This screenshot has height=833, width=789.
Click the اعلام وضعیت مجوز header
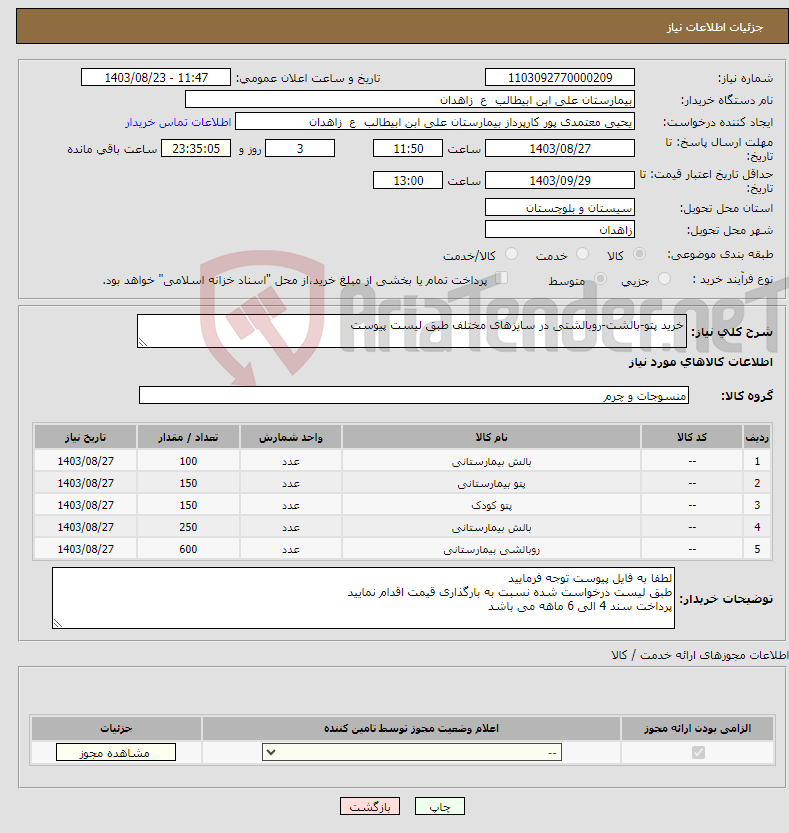click(x=411, y=728)
